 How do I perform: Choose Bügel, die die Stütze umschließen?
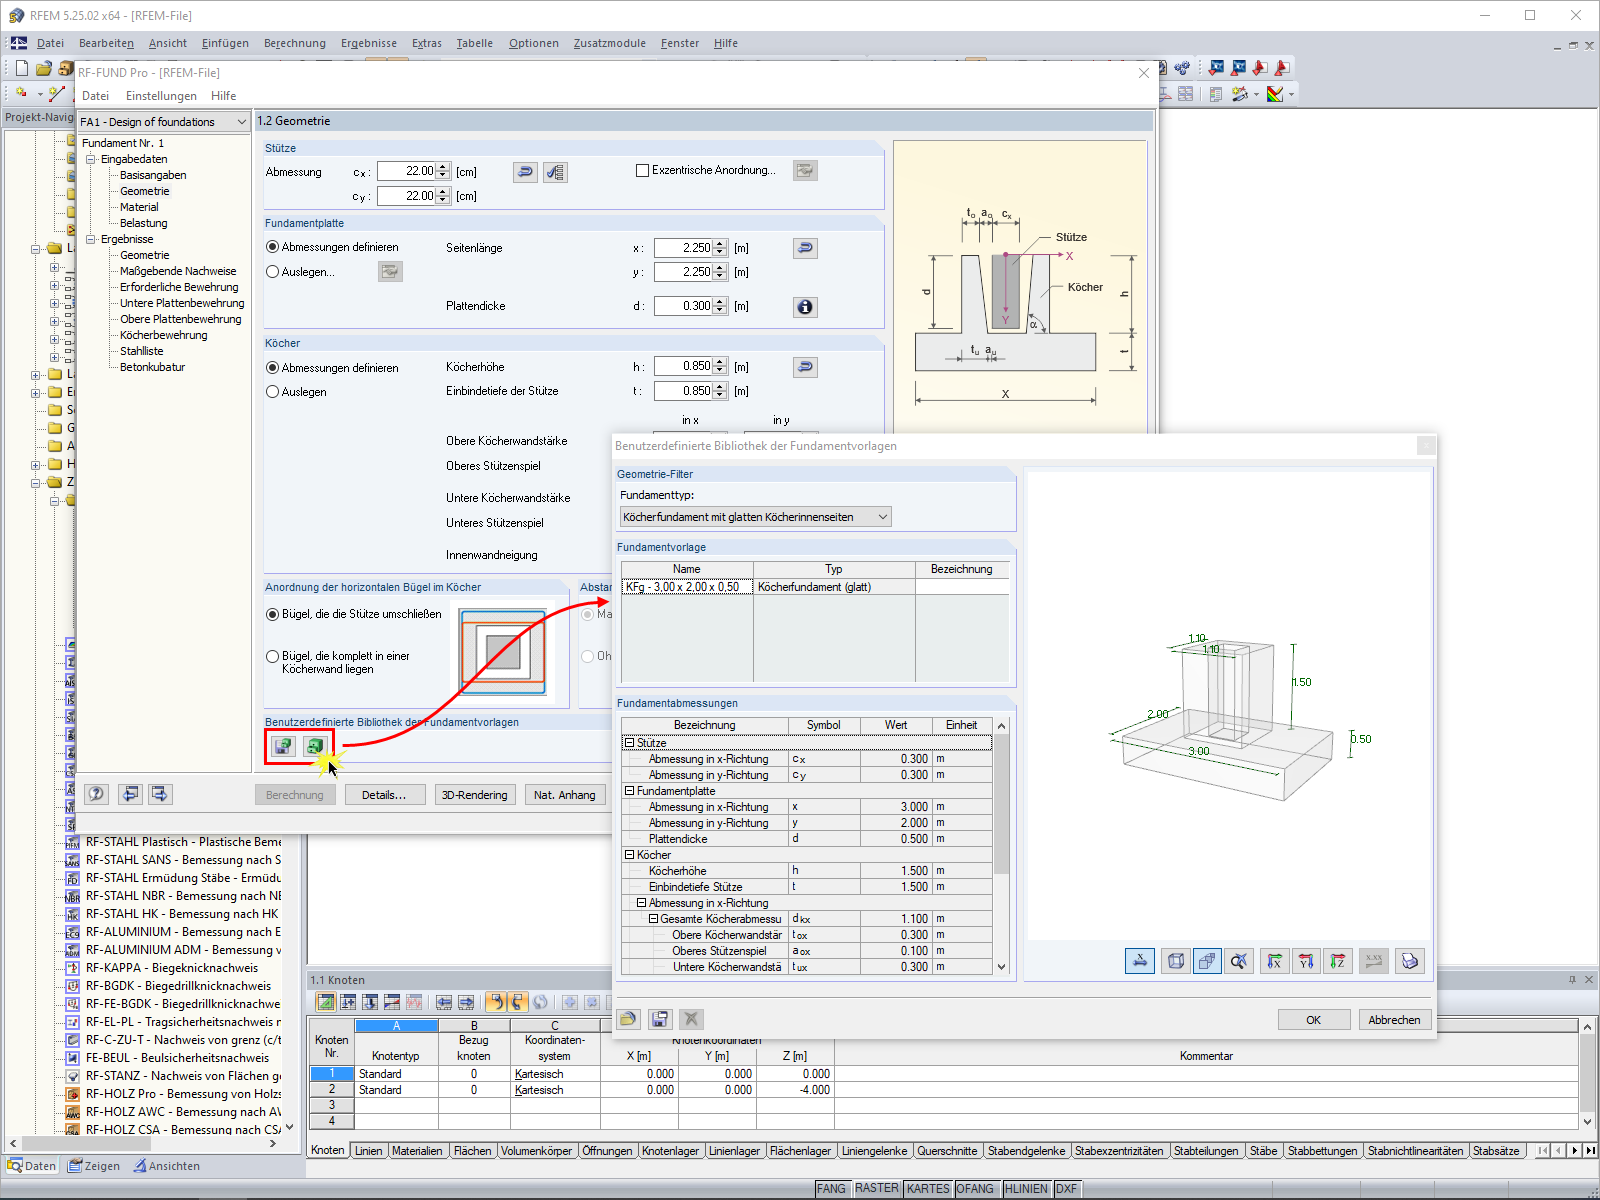pyautogui.click(x=273, y=614)
